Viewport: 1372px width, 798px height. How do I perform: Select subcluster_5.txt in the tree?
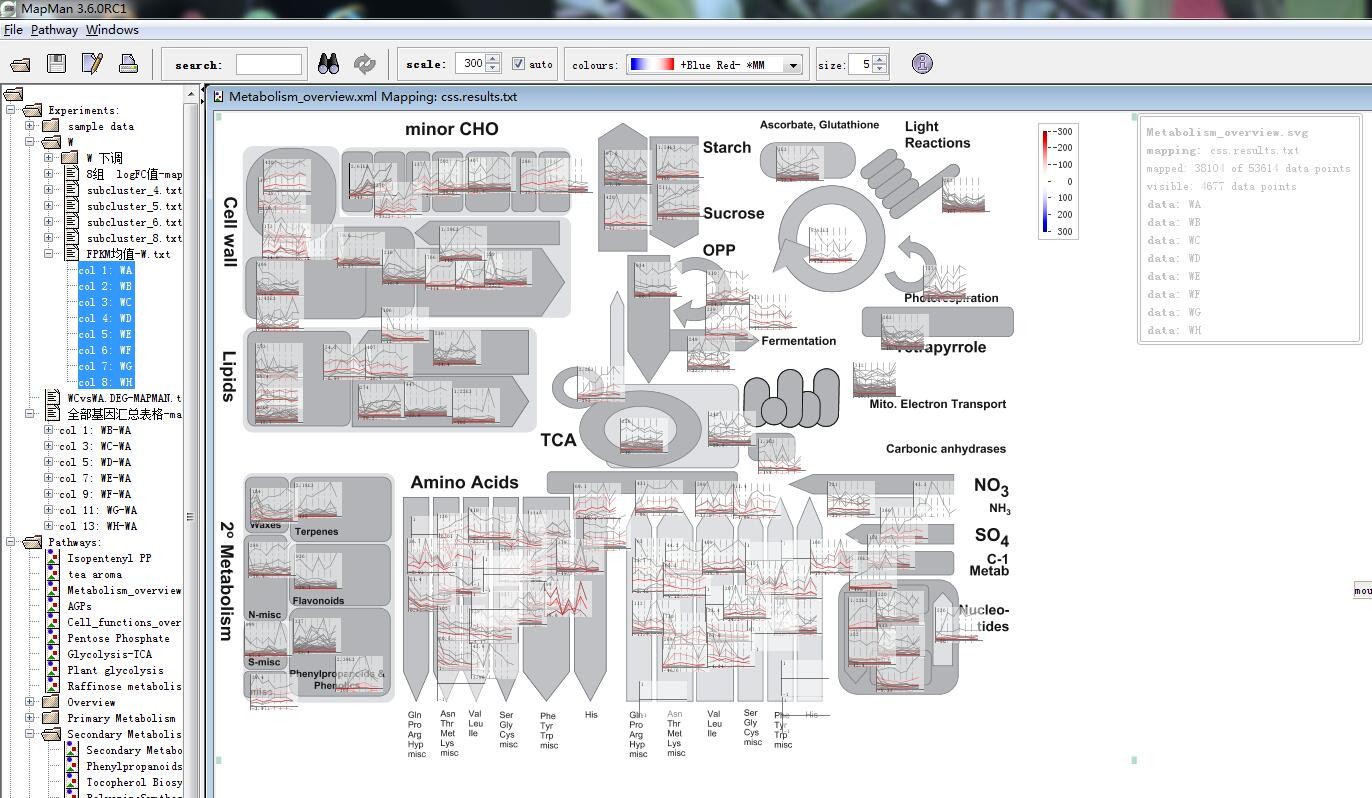[x=133, y=206]
